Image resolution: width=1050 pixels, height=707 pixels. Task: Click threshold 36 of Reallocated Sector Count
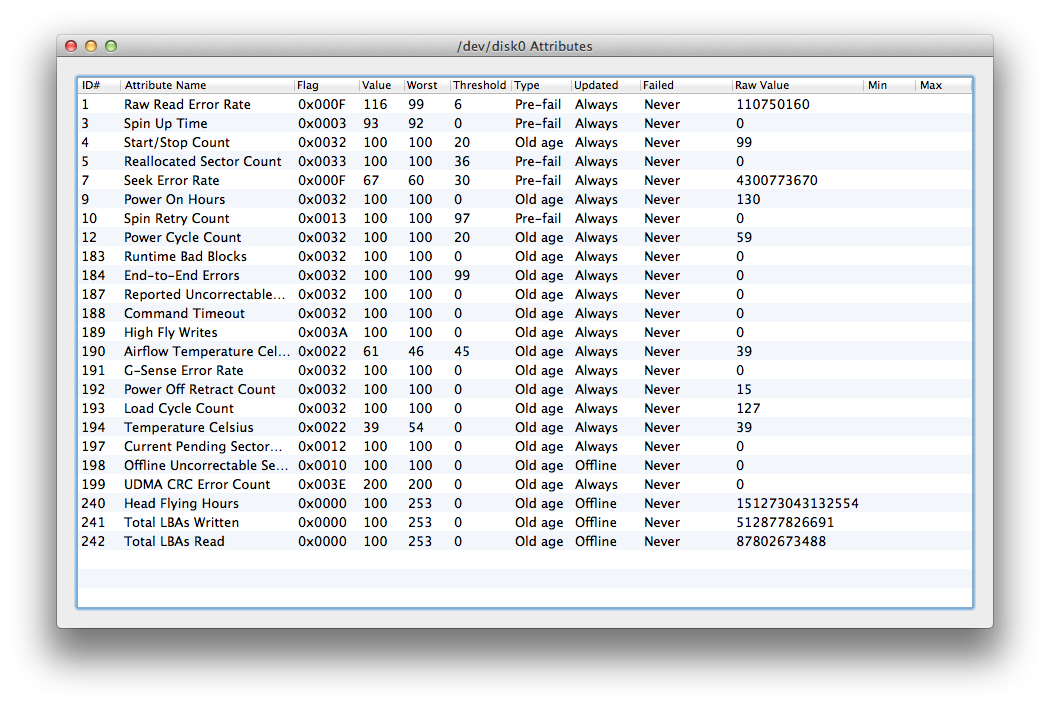tap(461, 161)
